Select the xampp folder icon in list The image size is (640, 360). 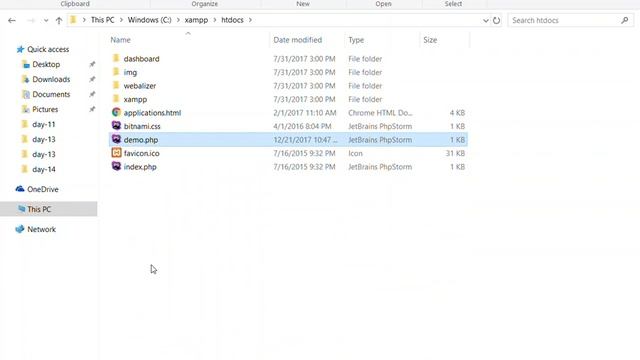116,99
